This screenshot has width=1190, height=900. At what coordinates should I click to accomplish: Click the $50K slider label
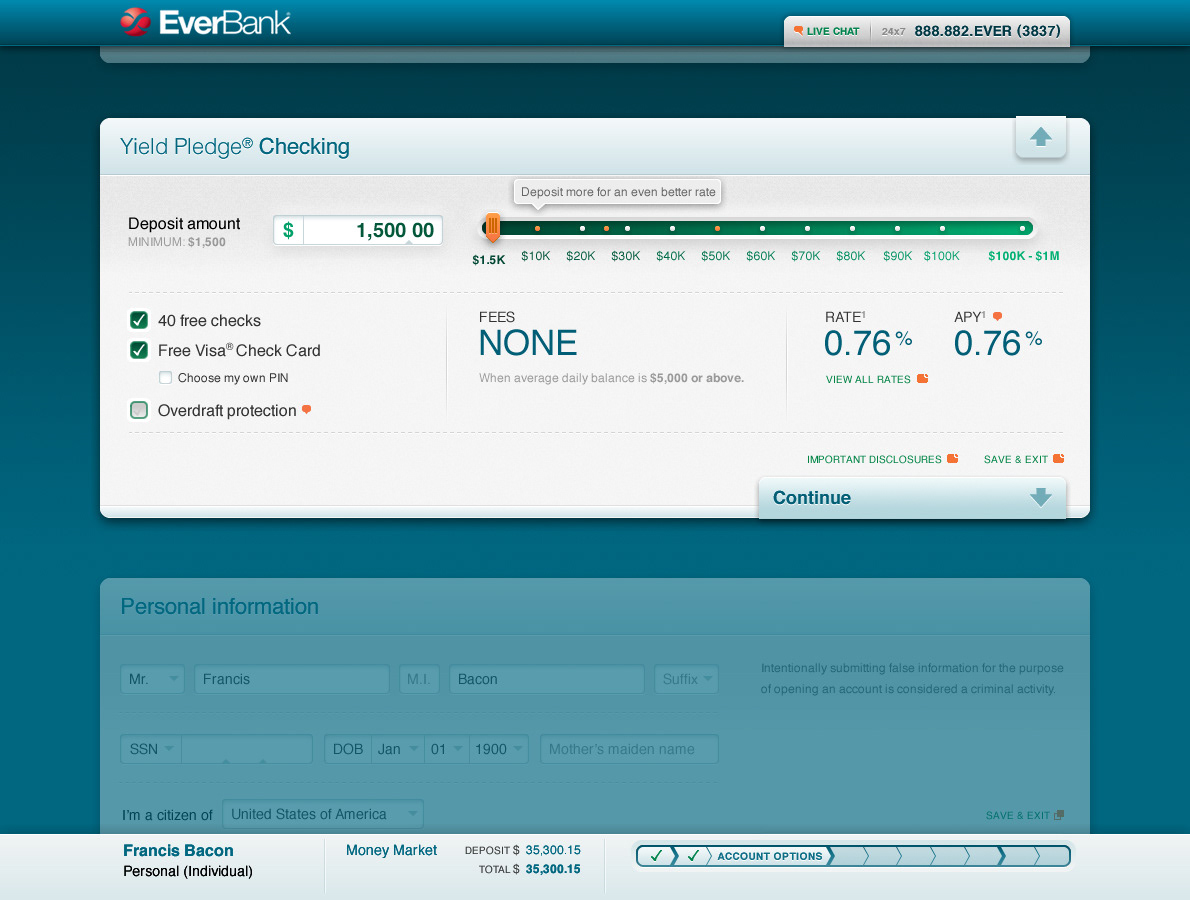click(x=716, y=256)
